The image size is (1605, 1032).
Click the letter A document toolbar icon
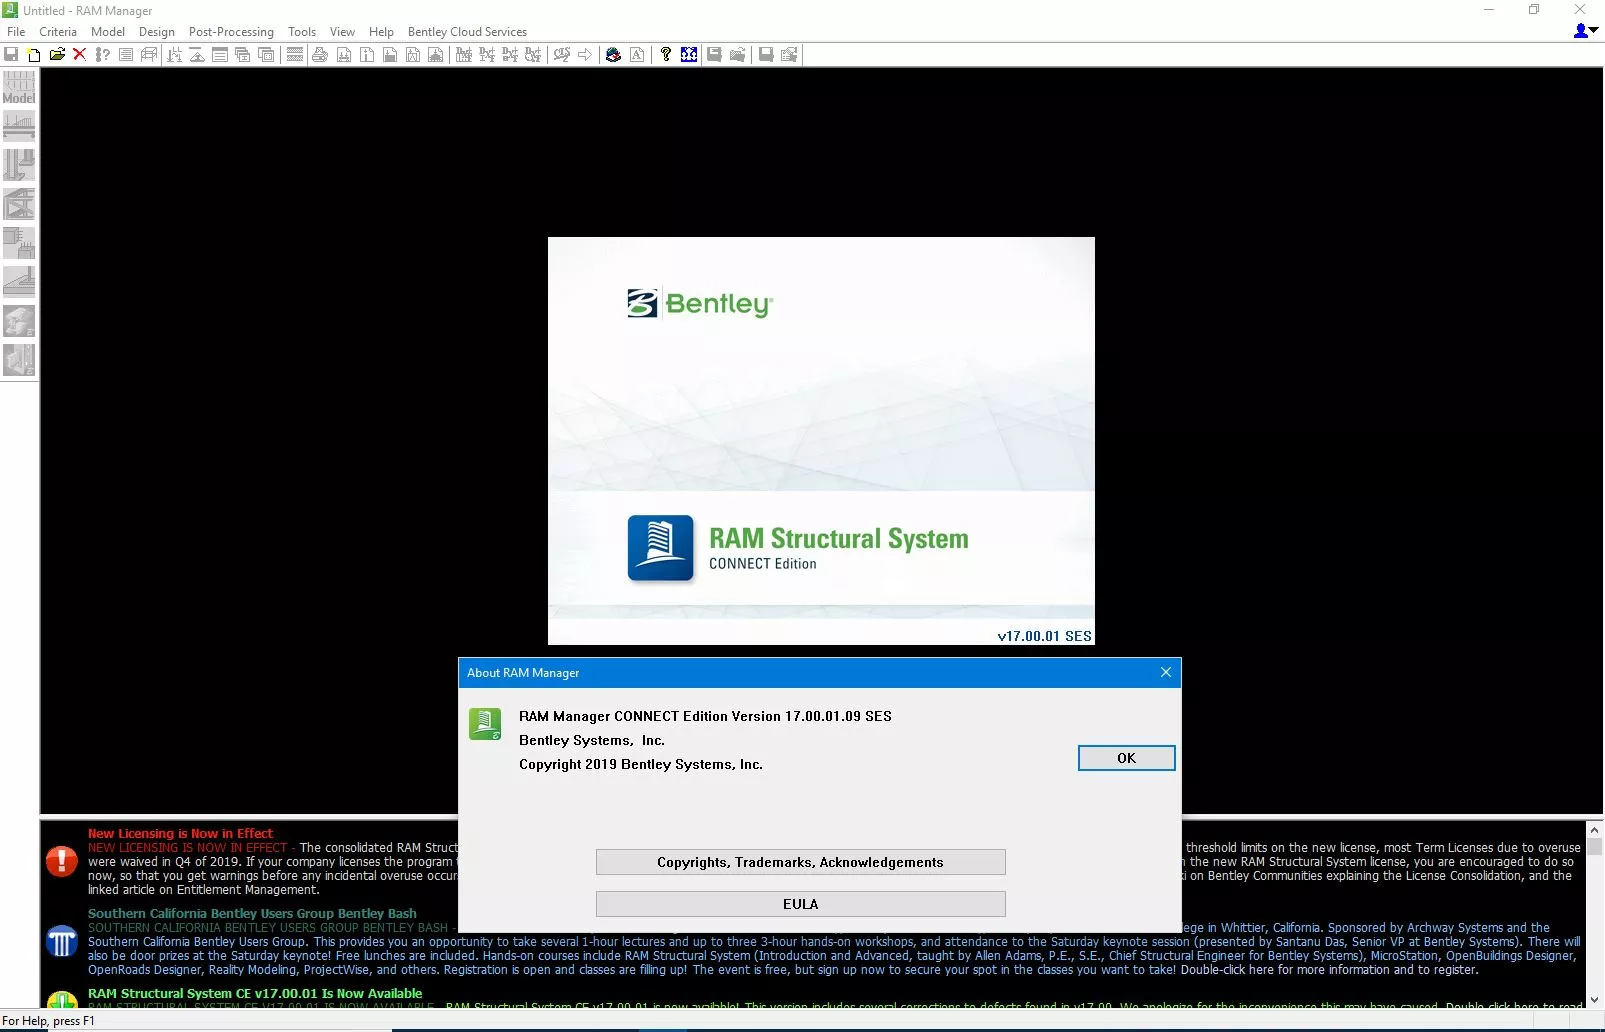(x=637, y=55)
